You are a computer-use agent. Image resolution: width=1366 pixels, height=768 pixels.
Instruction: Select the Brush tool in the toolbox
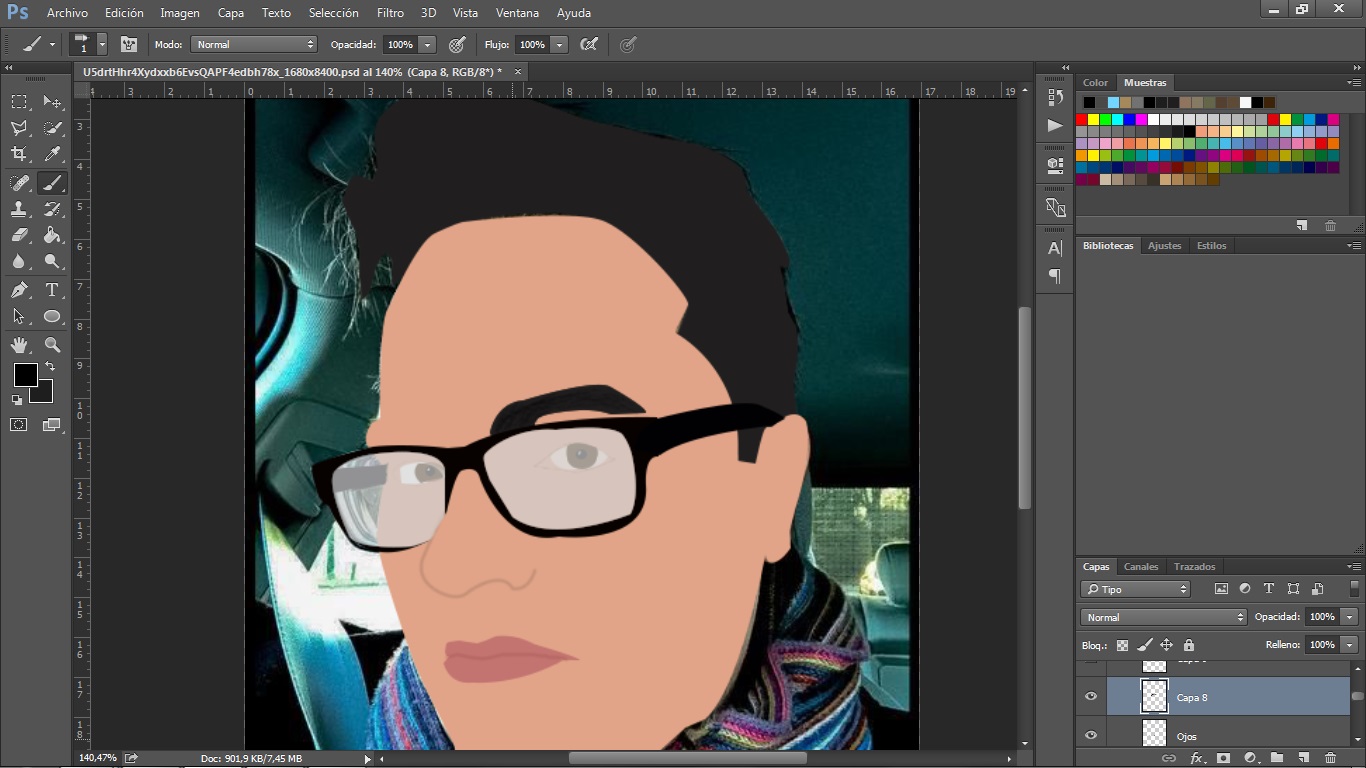52,183
